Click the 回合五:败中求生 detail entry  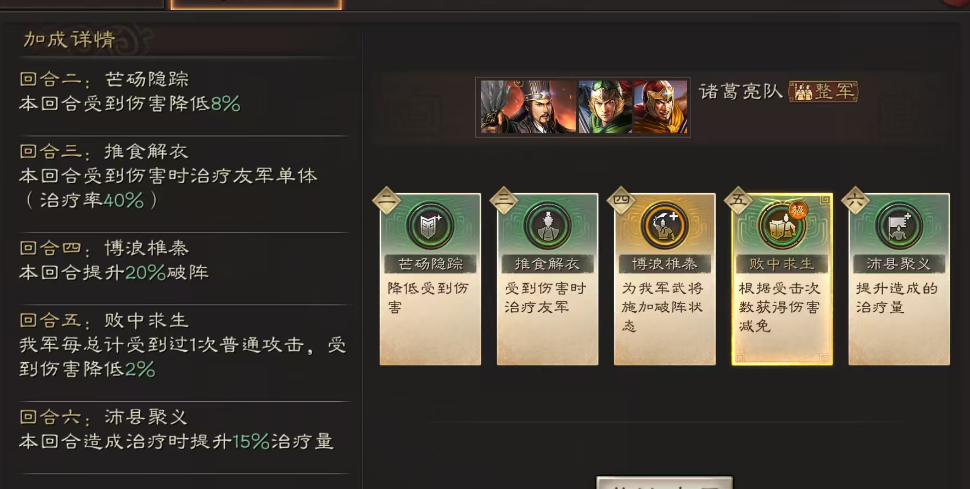click(182, 345)
